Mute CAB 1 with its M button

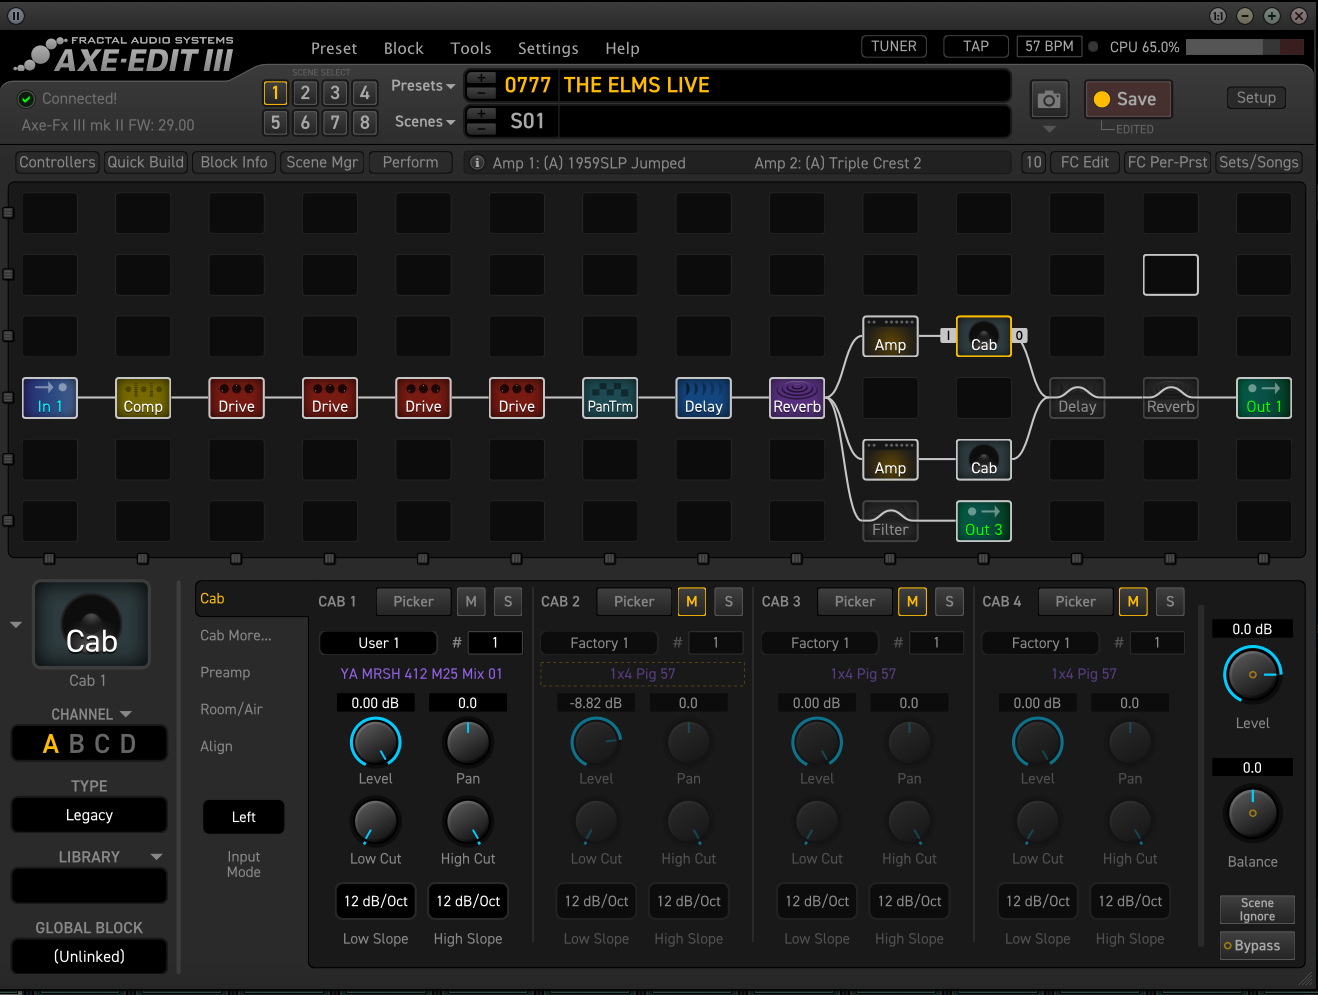point(471,601)
